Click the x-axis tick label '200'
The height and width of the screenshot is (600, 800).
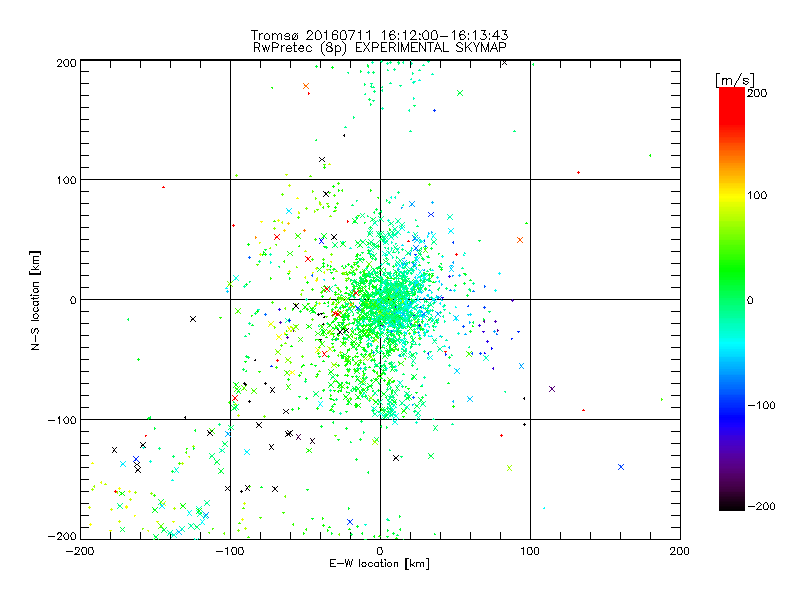[x=680, y=551]
